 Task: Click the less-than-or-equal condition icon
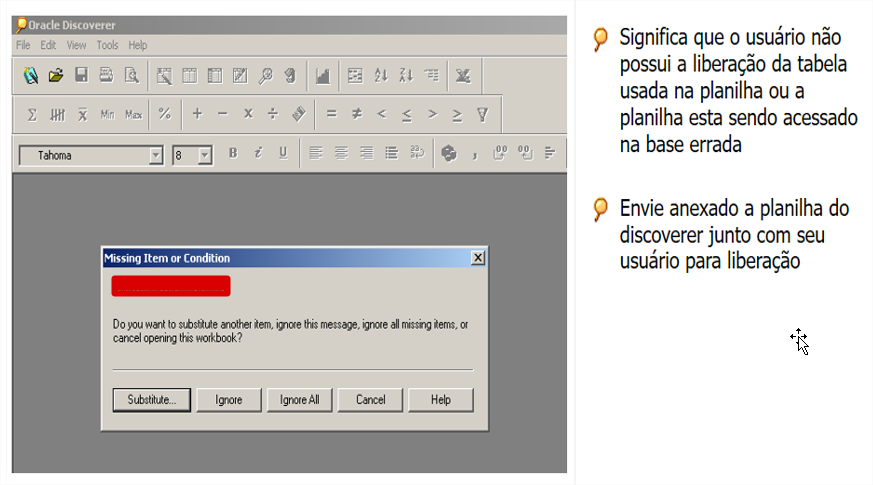pyautogui.click(x=407, y=115)
